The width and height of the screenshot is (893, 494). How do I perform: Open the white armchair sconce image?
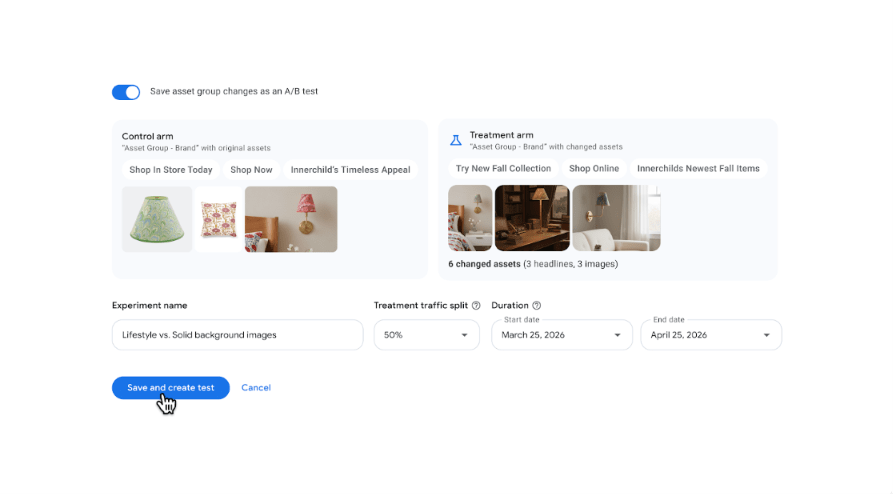coord(616,218)
